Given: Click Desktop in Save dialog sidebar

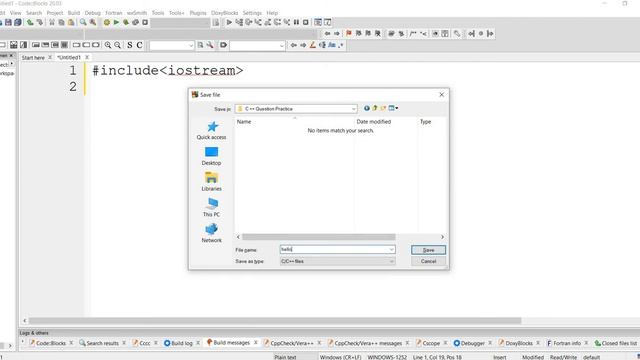Looking at the screenshot, I should [211, 156].
